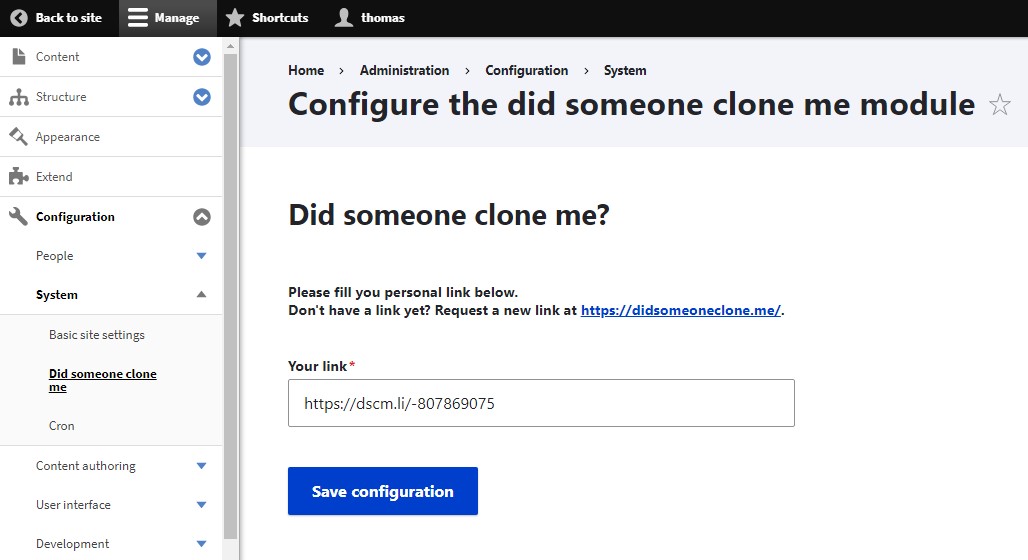
Task: Click the Structure hierarchy icon
Action: point(19,97)
